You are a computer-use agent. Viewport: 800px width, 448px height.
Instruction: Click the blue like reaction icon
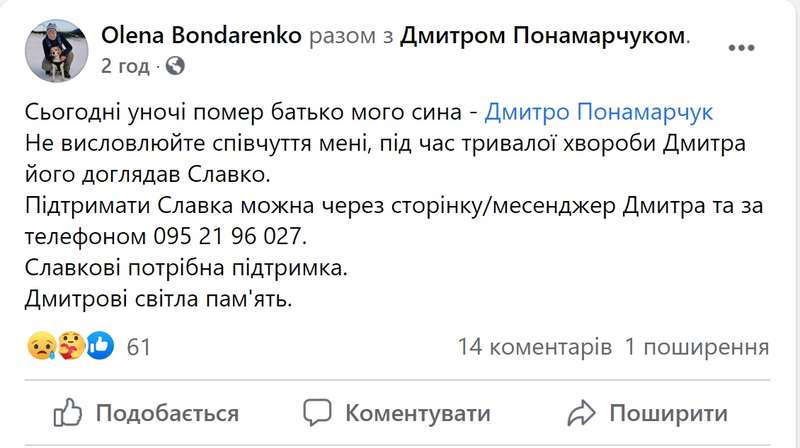pyautogui.click(x=101, y=347)
